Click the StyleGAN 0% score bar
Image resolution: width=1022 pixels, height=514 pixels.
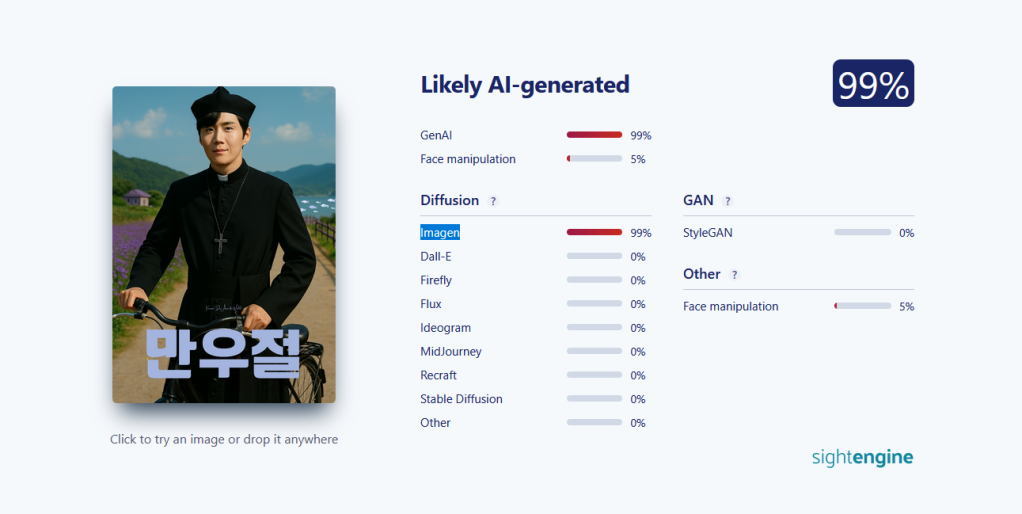tap(862, 233)
